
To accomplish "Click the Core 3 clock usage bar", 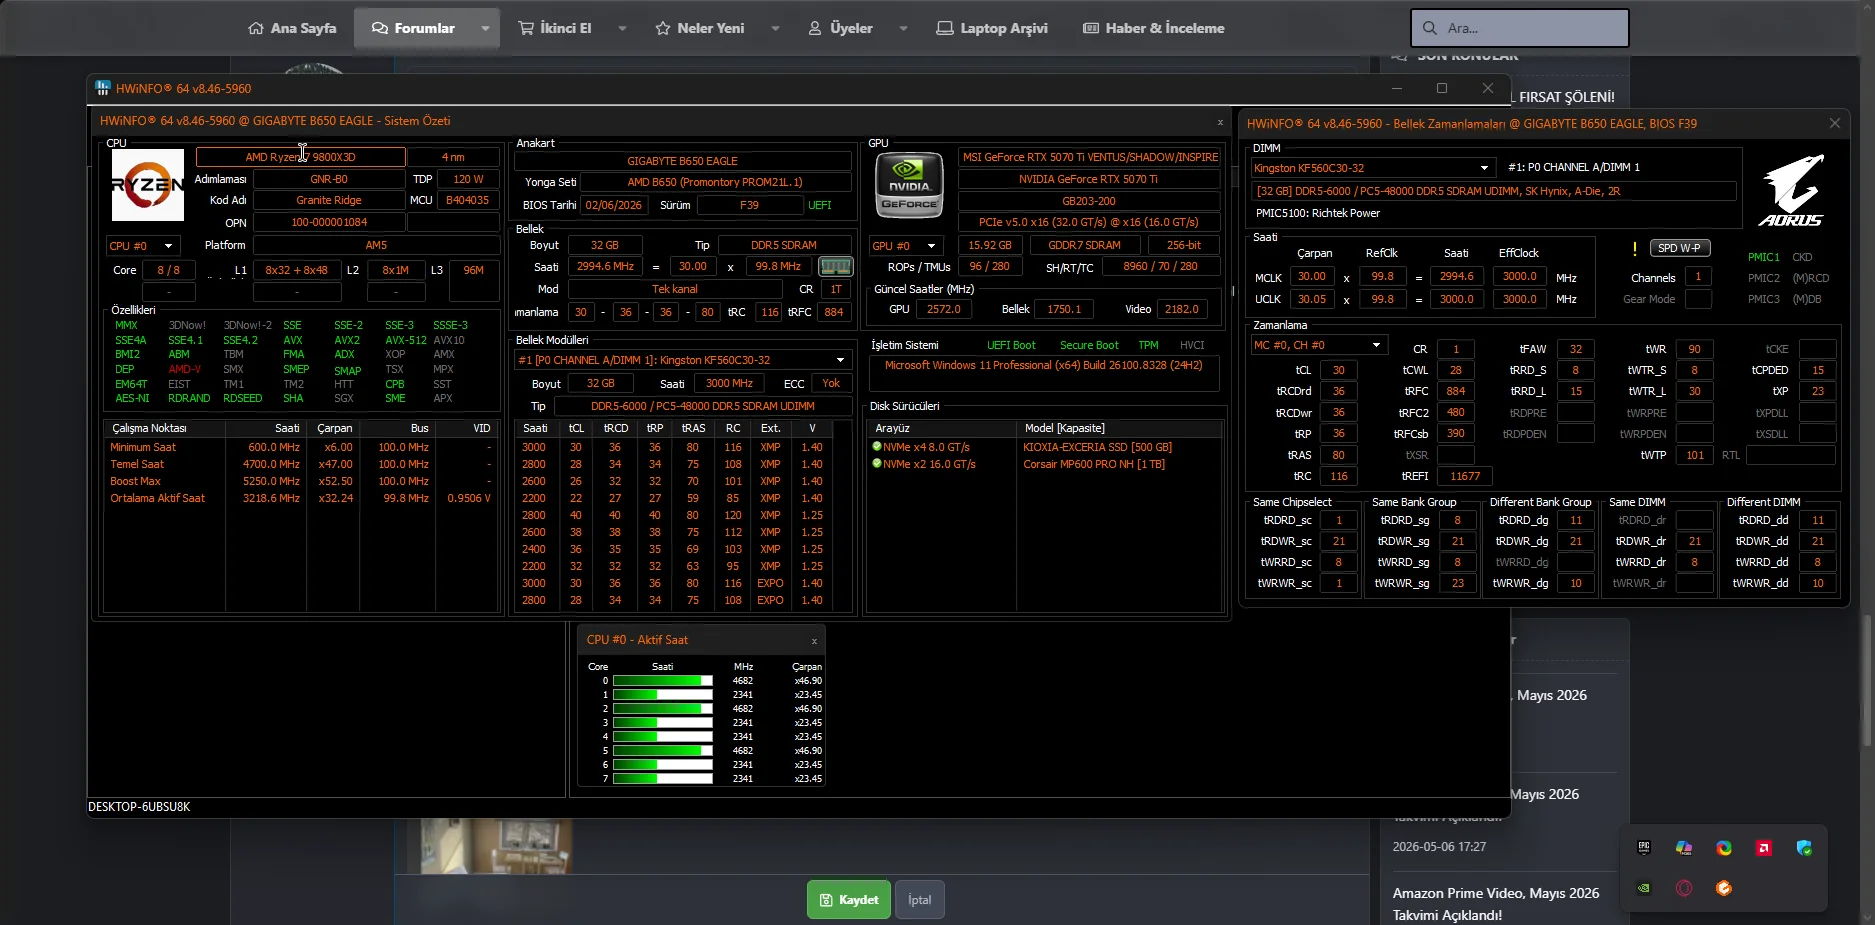I will [663, 723].
